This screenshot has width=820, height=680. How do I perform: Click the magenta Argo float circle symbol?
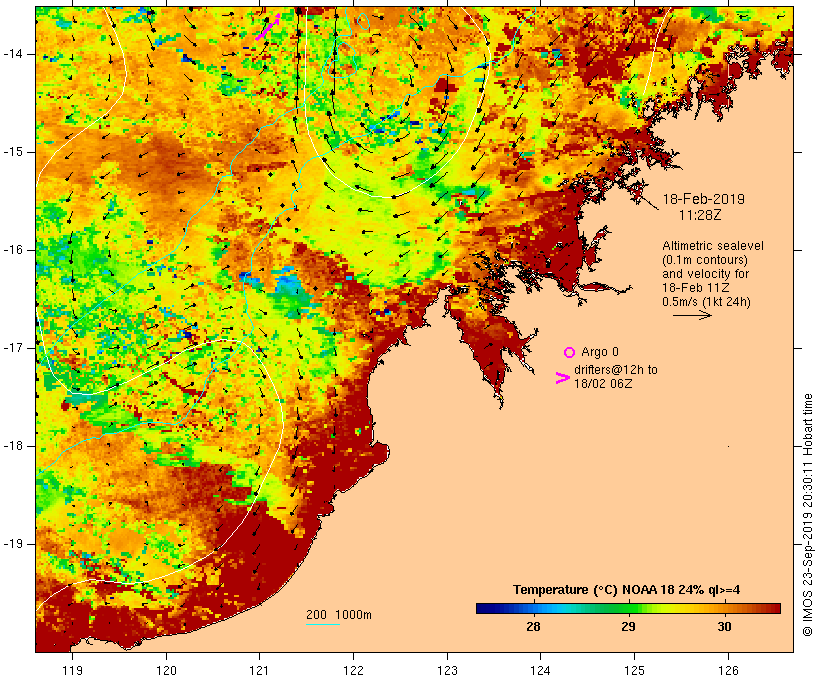pyautogui.click(x=569, y=353)
